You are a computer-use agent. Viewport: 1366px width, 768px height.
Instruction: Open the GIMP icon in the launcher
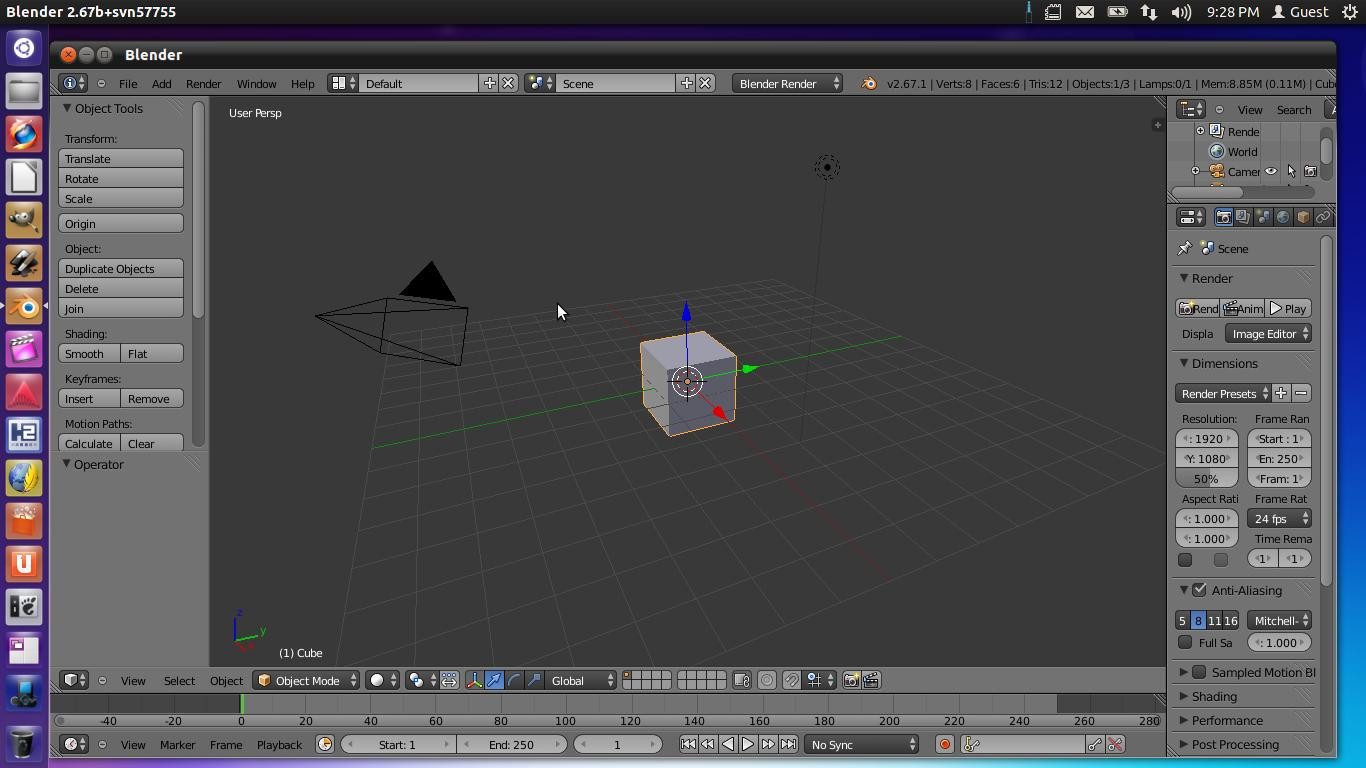click(x=24, y=219)
